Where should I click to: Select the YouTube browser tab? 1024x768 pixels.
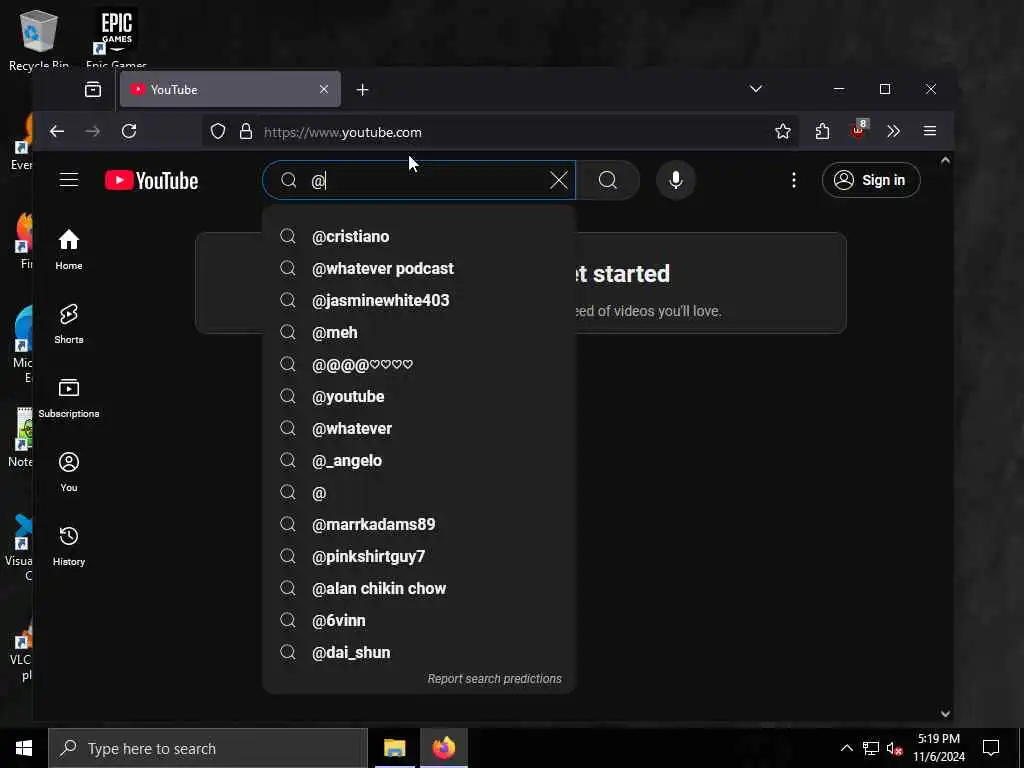pyautogui.click(x=230, y=89)
